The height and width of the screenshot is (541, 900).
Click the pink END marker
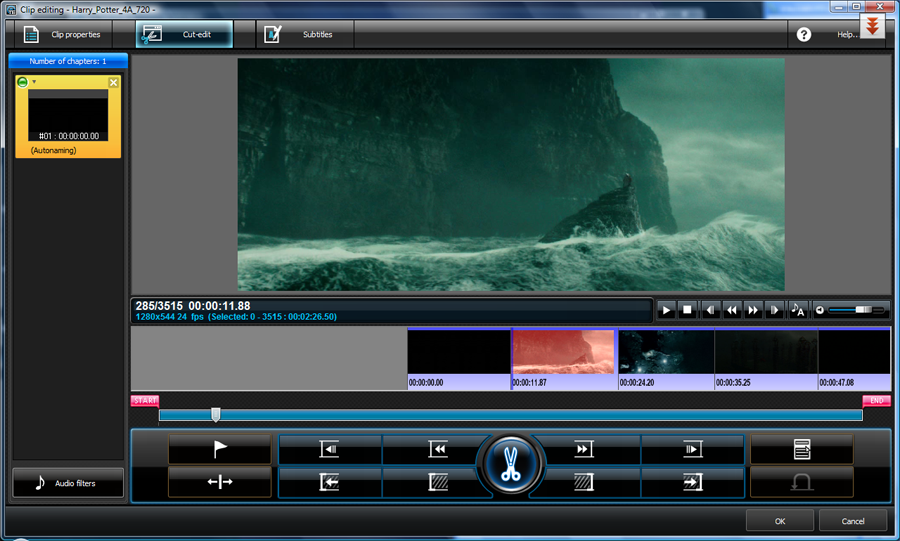(x=876, y=400)
